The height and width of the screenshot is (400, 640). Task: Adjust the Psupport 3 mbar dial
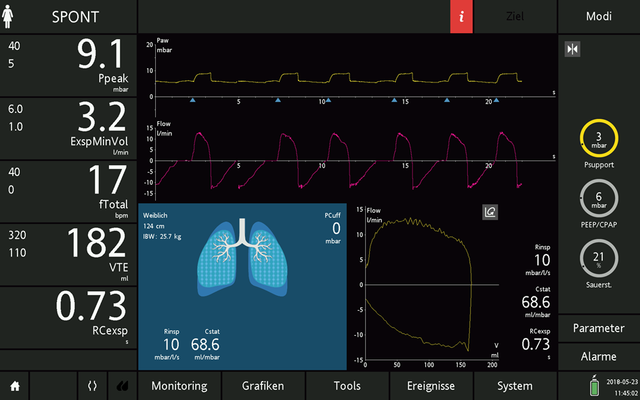point(599,138)
